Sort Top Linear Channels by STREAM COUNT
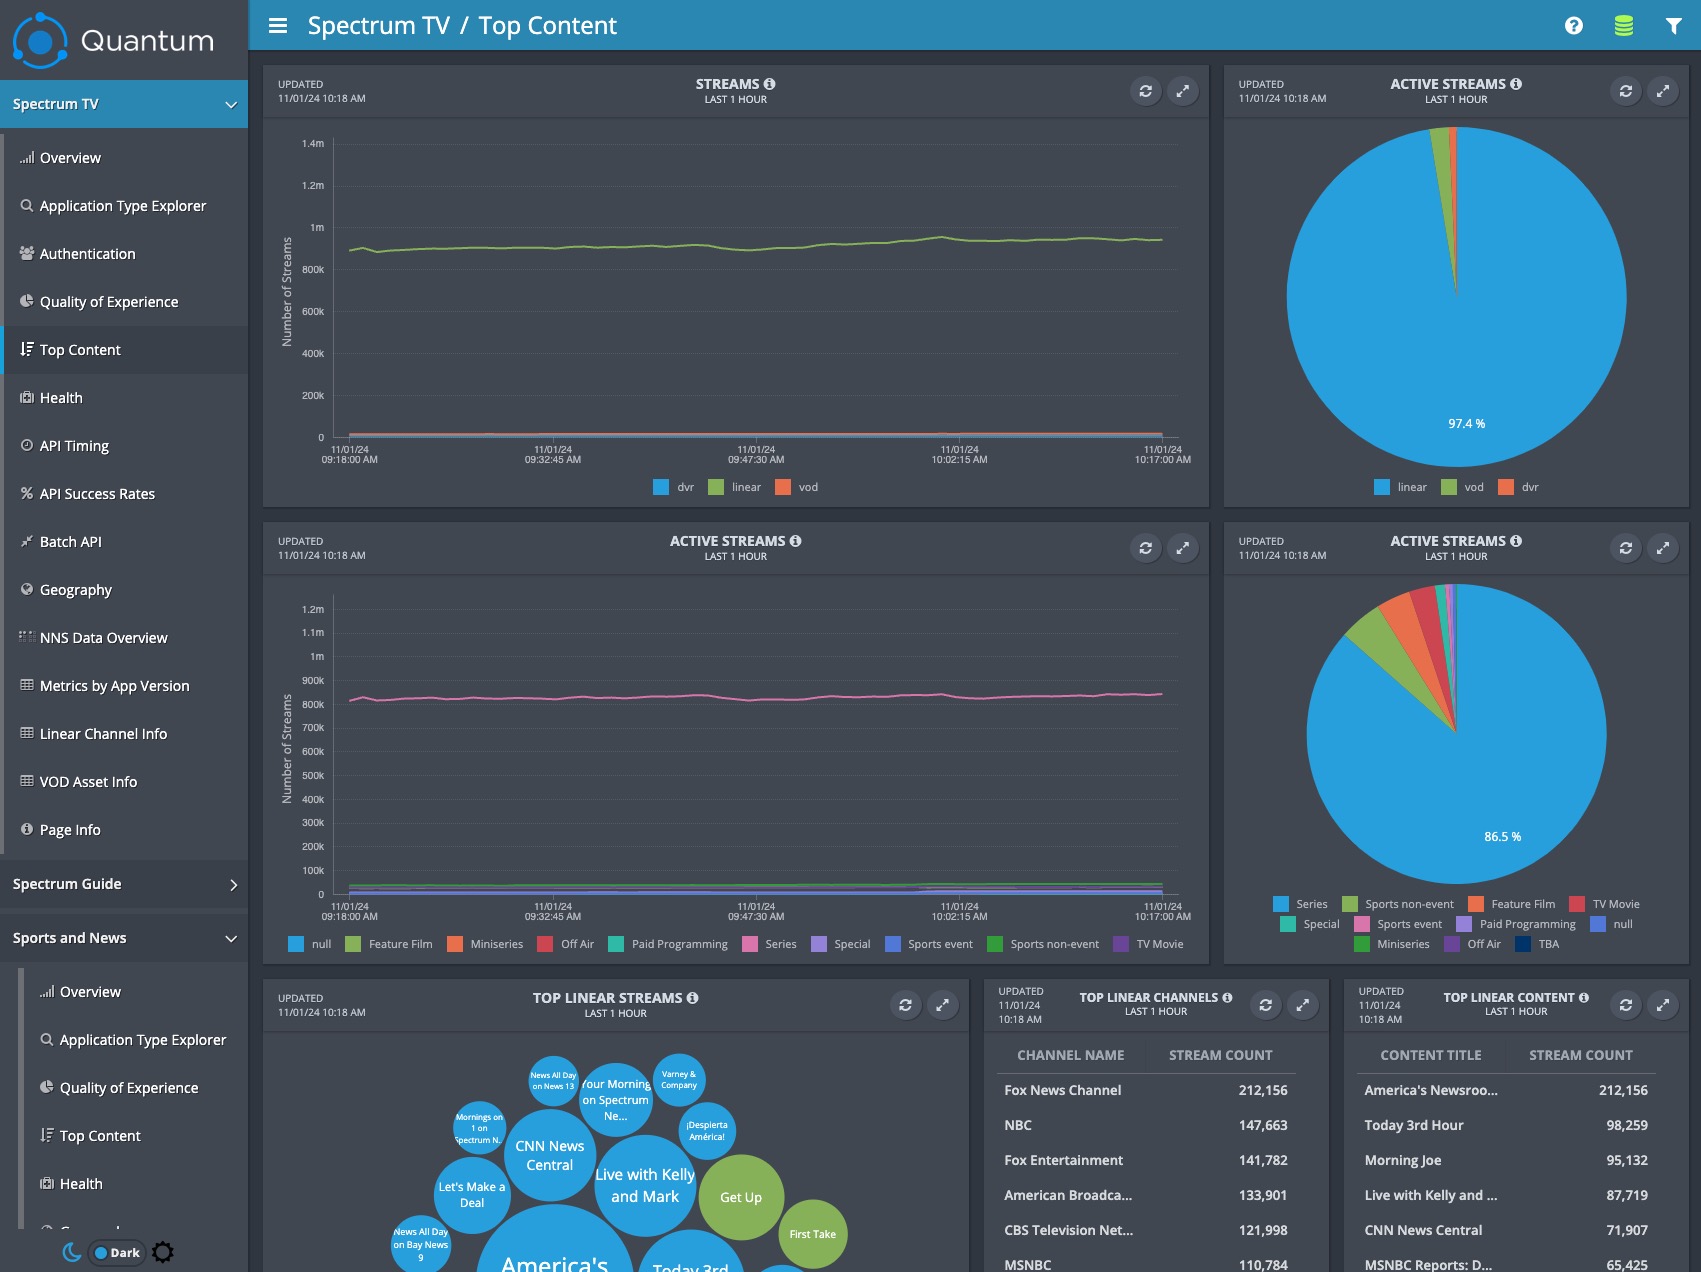The width and height of the screenshot is (1701, 1272). click(1220, 1055)
